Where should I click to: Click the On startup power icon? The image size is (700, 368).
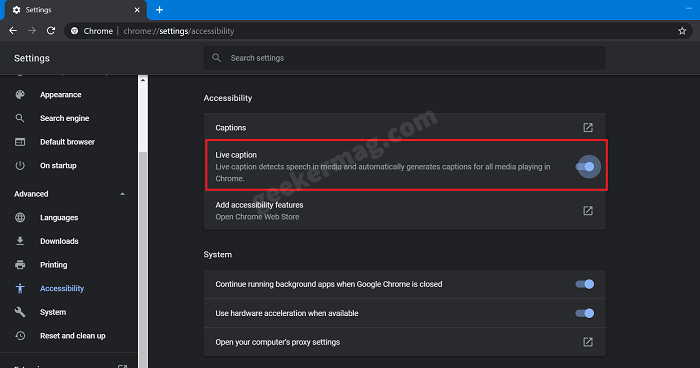point(20,166)
